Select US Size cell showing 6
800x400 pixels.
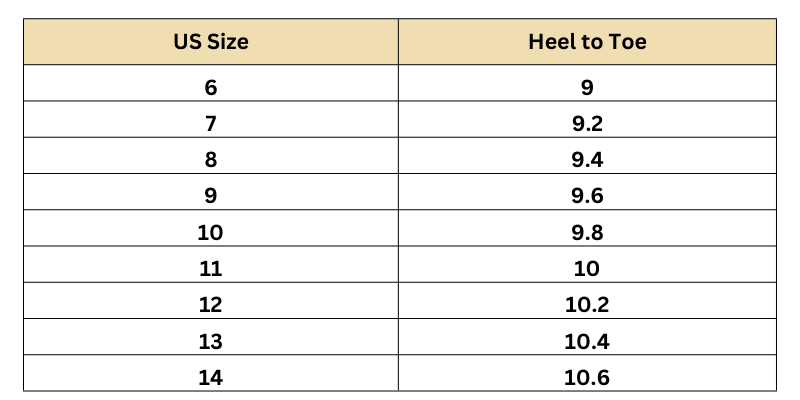coord(210,87)
